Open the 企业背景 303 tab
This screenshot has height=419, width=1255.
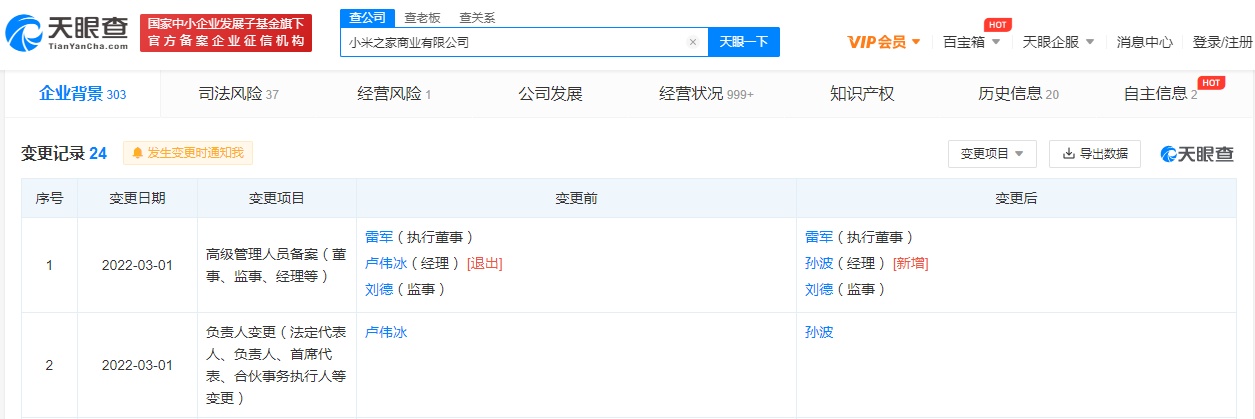82,94
